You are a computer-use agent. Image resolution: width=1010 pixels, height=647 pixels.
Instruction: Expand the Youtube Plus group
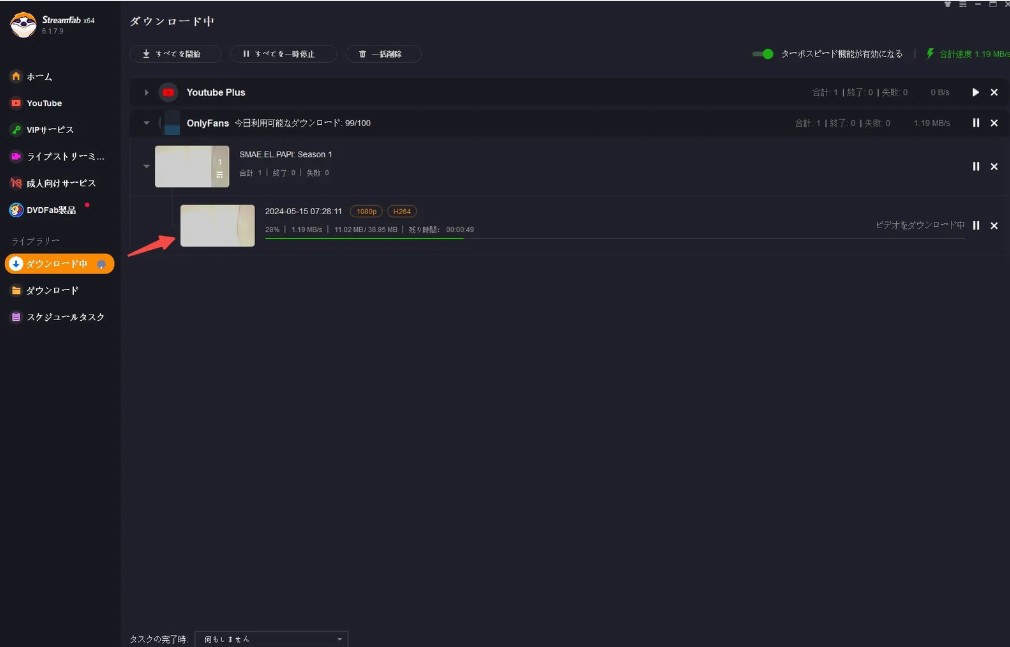[x=146, y=93]
